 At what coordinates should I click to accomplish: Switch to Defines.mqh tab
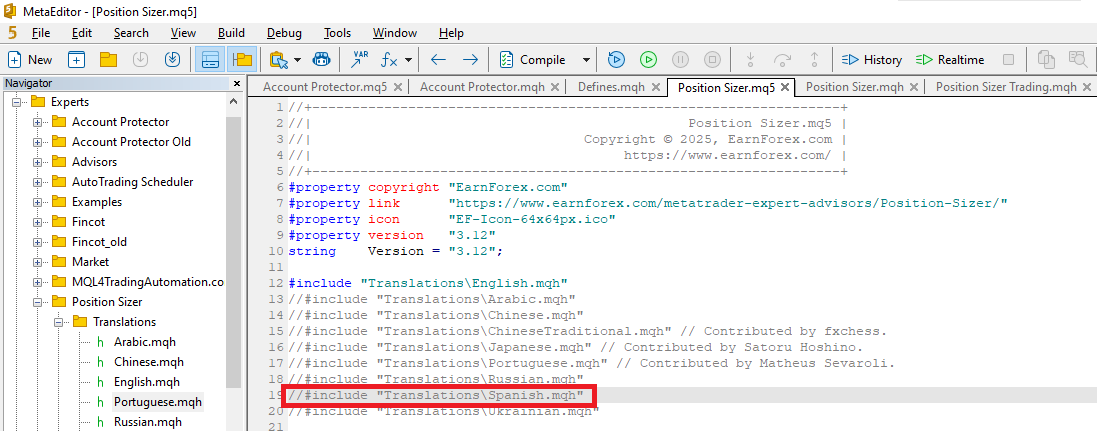pos(611,87)
